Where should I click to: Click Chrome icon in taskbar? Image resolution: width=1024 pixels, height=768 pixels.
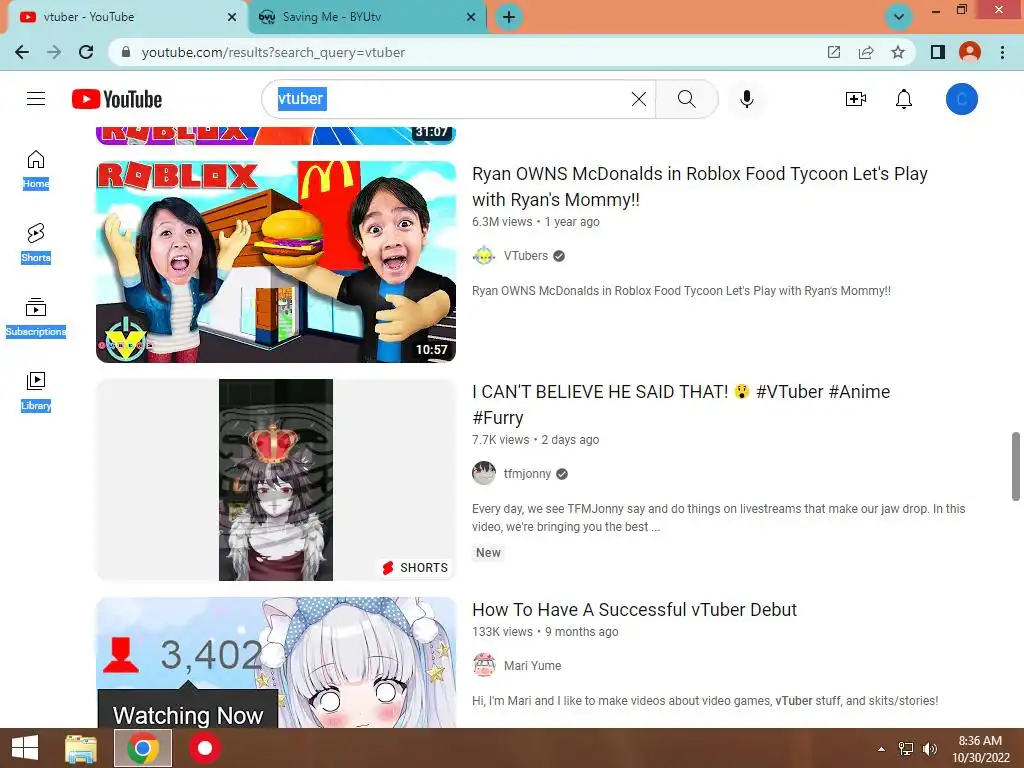[143, 748]
